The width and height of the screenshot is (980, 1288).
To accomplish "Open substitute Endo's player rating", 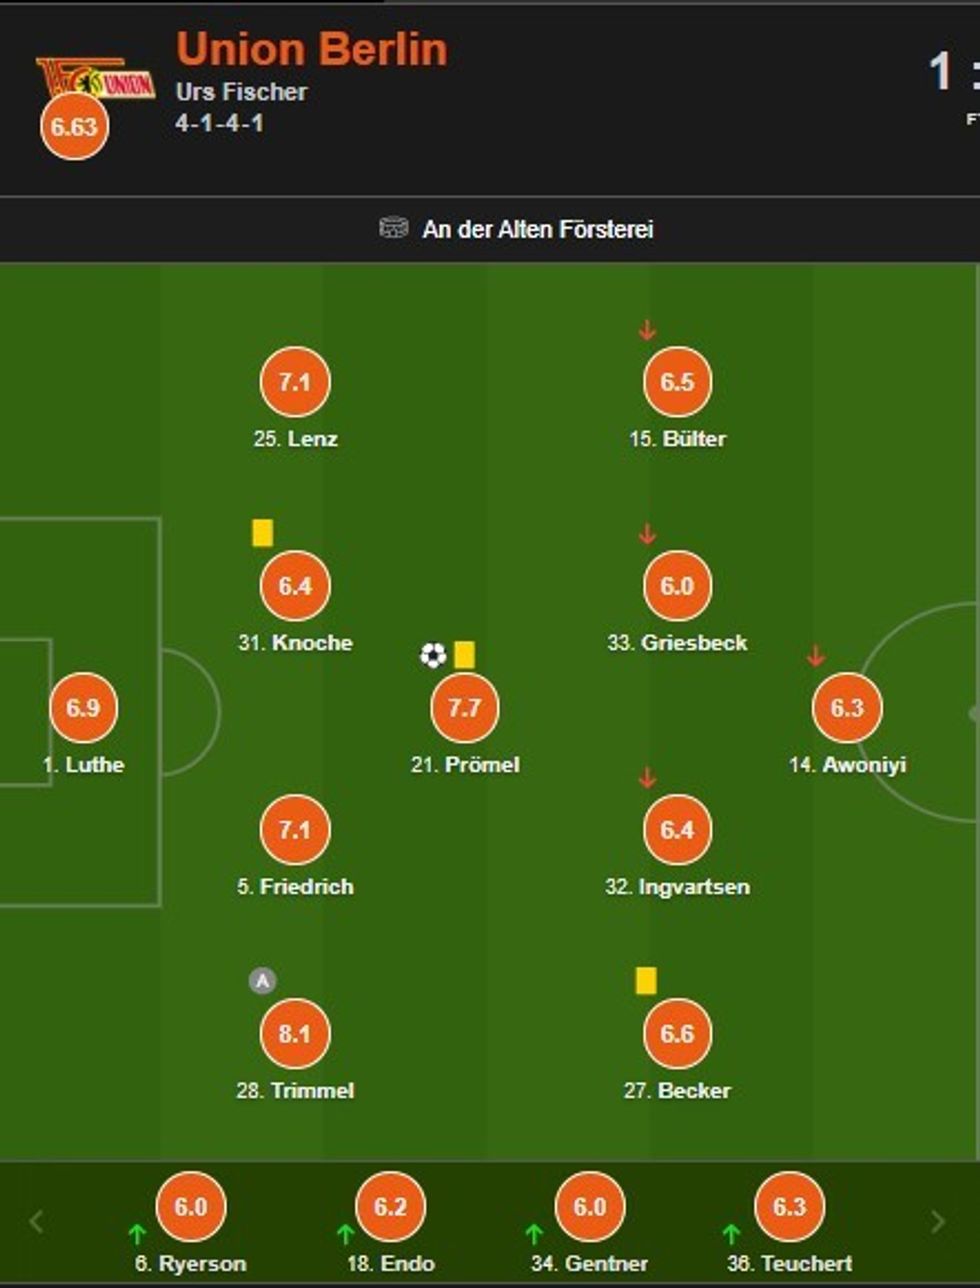I will click(390, 1207).
